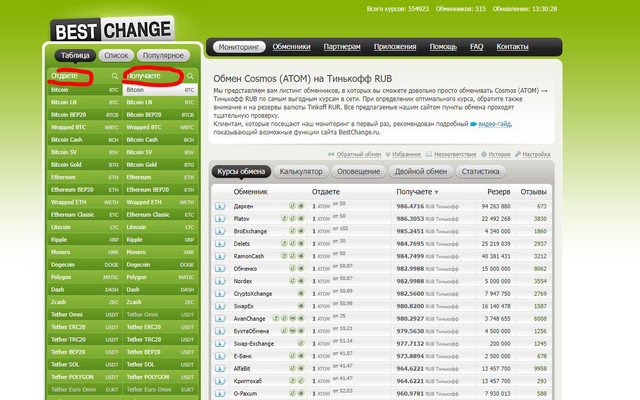The image size is (640, 400).
Task: Switch to the Список view tab
Action: tap(116, 56)
